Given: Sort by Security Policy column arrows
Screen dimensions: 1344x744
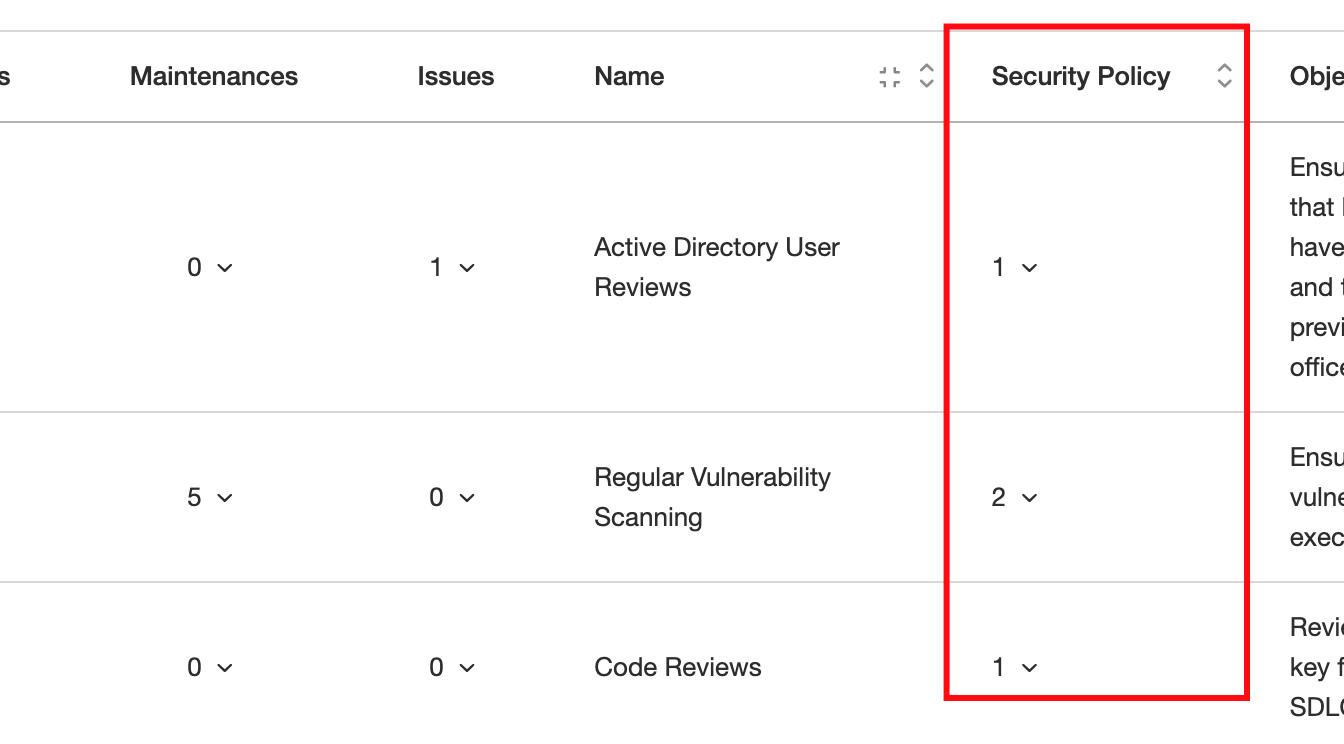Looking at the screenshot, I should coord(1224,76).
